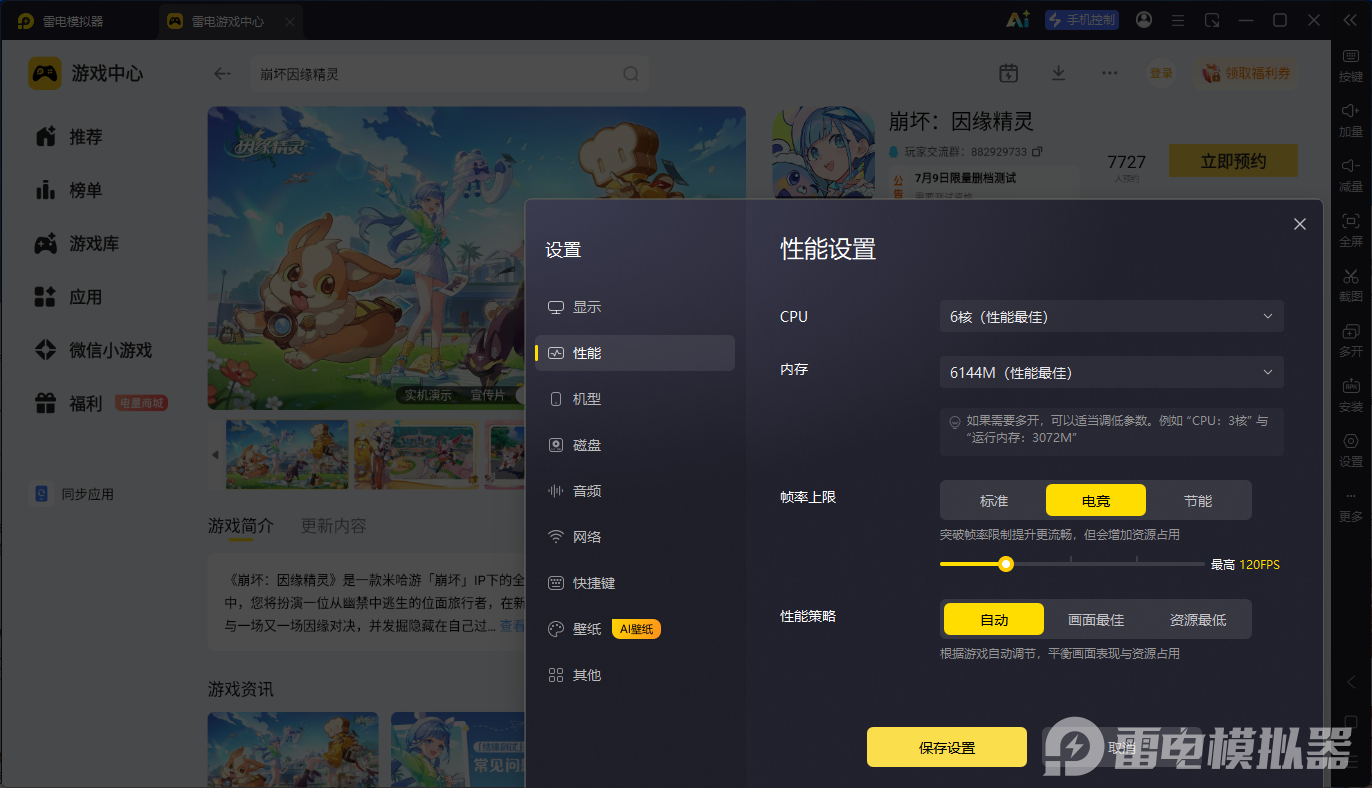Click the 领取福利券 button

coord(1246,73)
